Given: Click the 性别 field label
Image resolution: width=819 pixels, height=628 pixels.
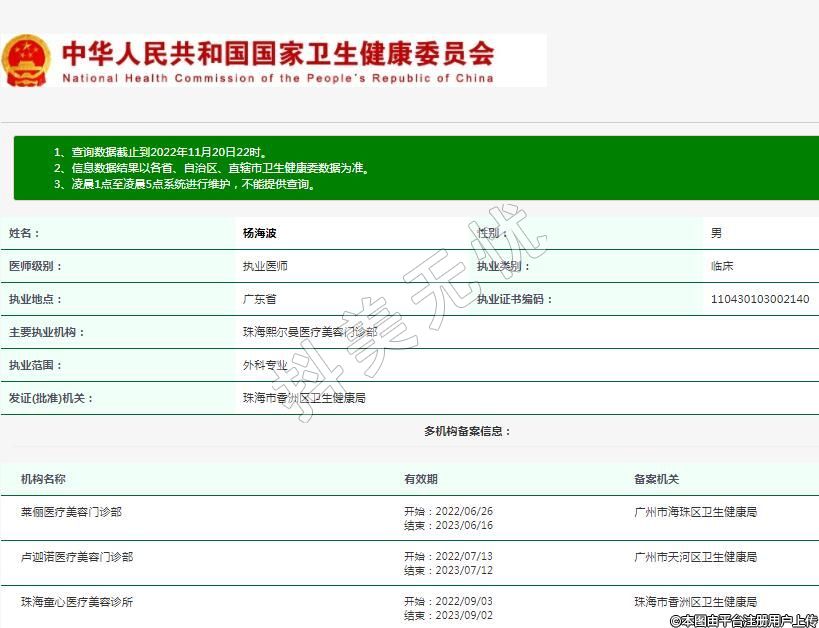Looking at the screenshot, I should tap(493, 233).
